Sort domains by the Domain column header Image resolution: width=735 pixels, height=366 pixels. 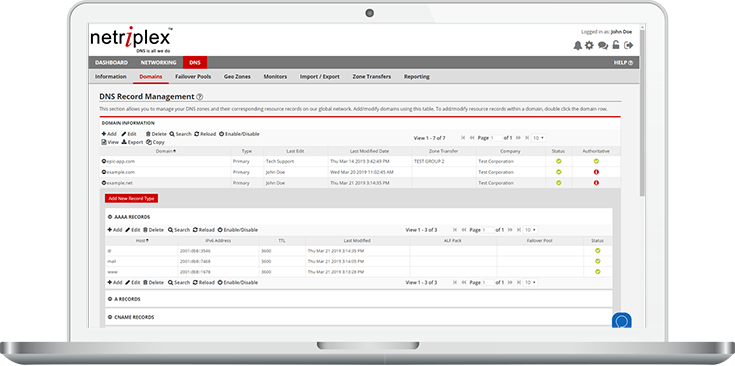click(x=165, y=151)
